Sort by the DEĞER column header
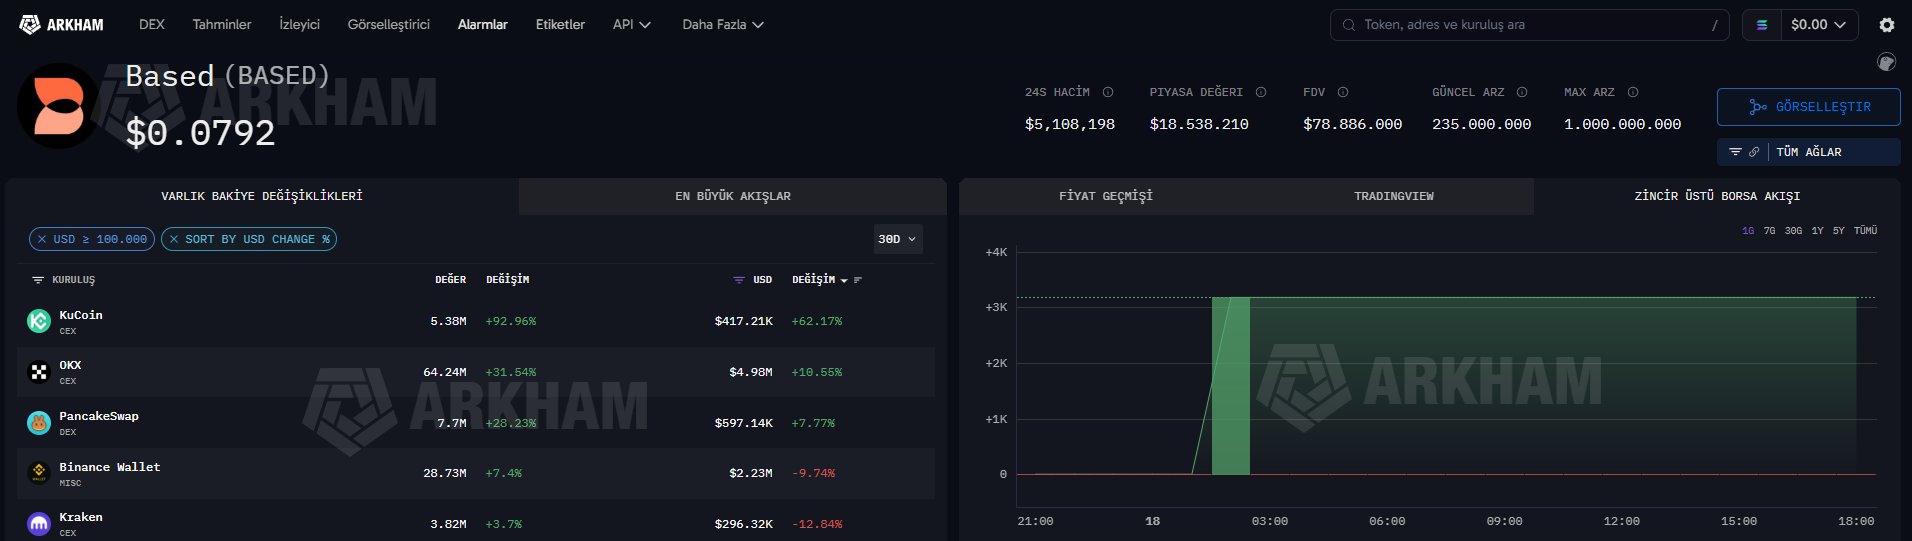 tap(450, 280)
